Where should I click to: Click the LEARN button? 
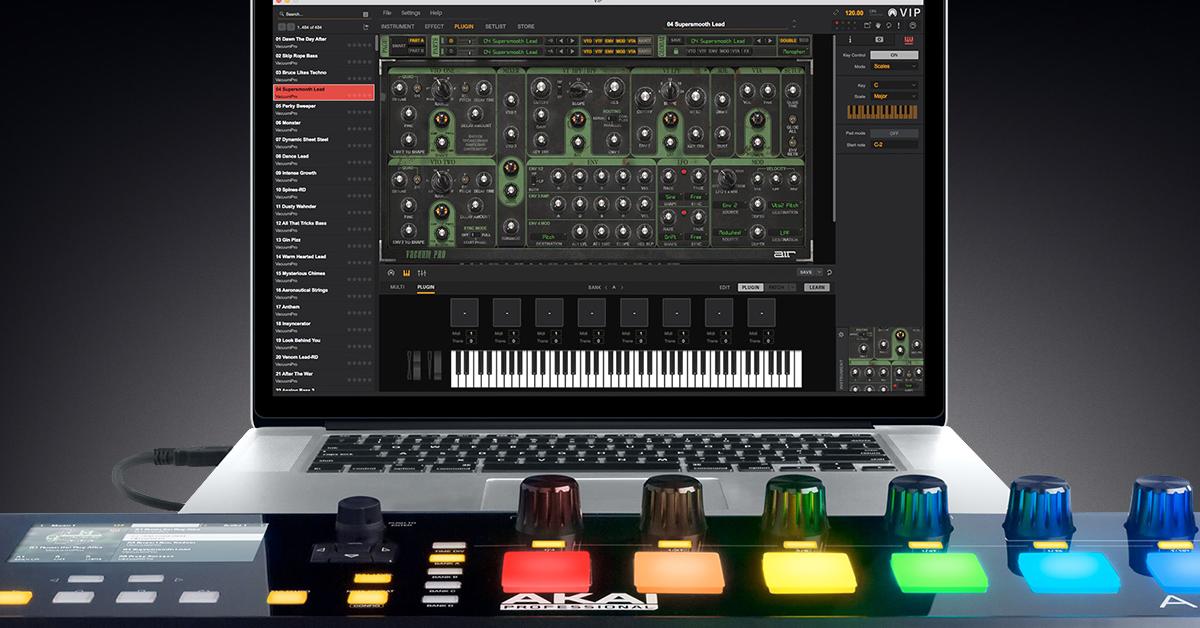click(x=817, y=288)
